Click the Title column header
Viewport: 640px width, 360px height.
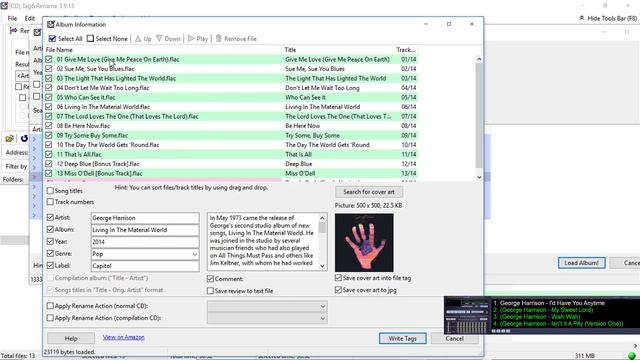tap(338, 50)
